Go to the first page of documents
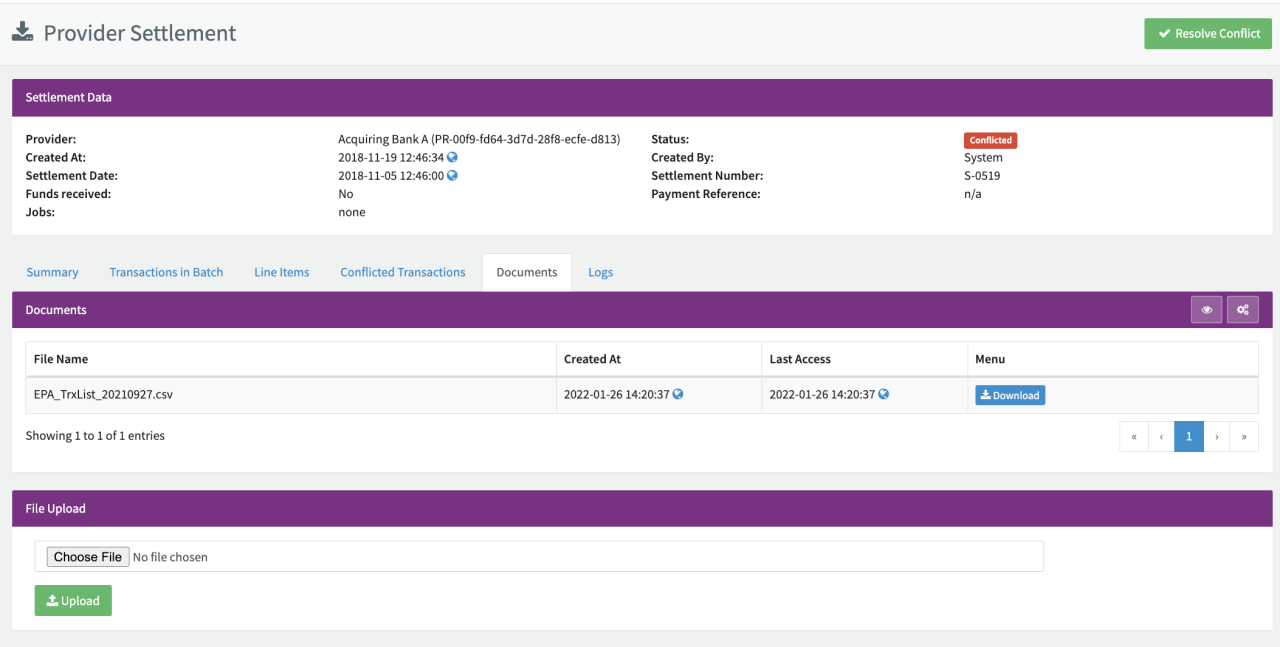The image size is (1280, 647). click(x=1134, y=437)
